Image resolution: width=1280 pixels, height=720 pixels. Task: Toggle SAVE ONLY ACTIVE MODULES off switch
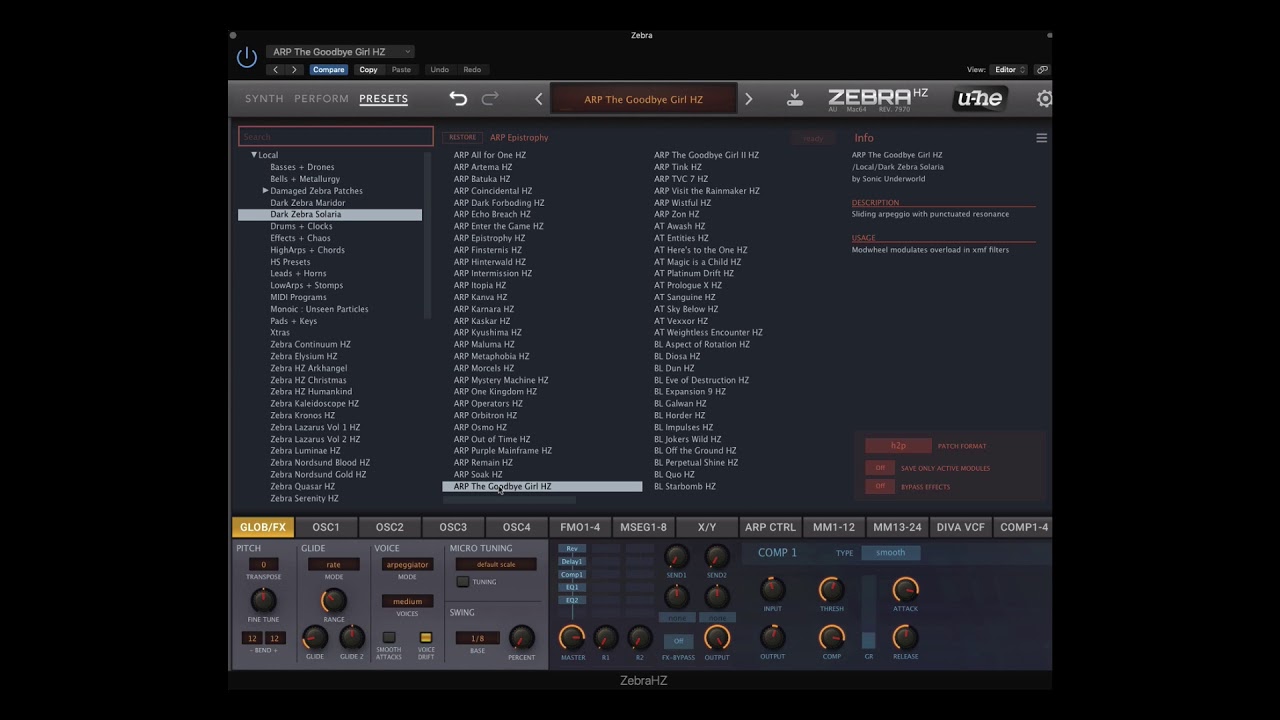[x=880, y=468]
